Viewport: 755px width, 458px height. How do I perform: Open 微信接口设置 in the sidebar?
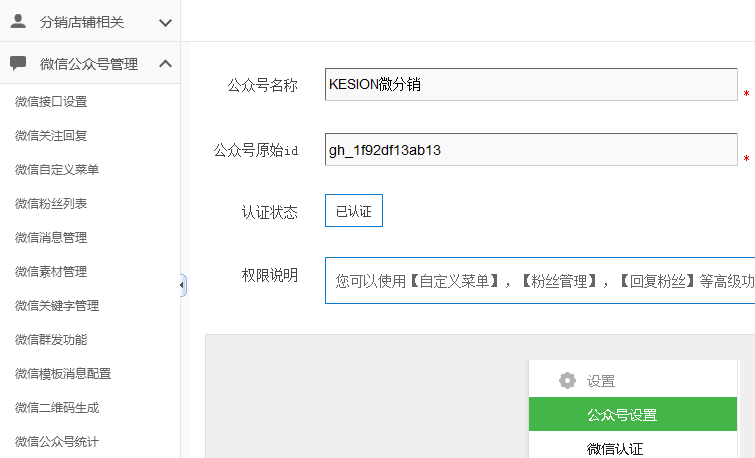51,101
